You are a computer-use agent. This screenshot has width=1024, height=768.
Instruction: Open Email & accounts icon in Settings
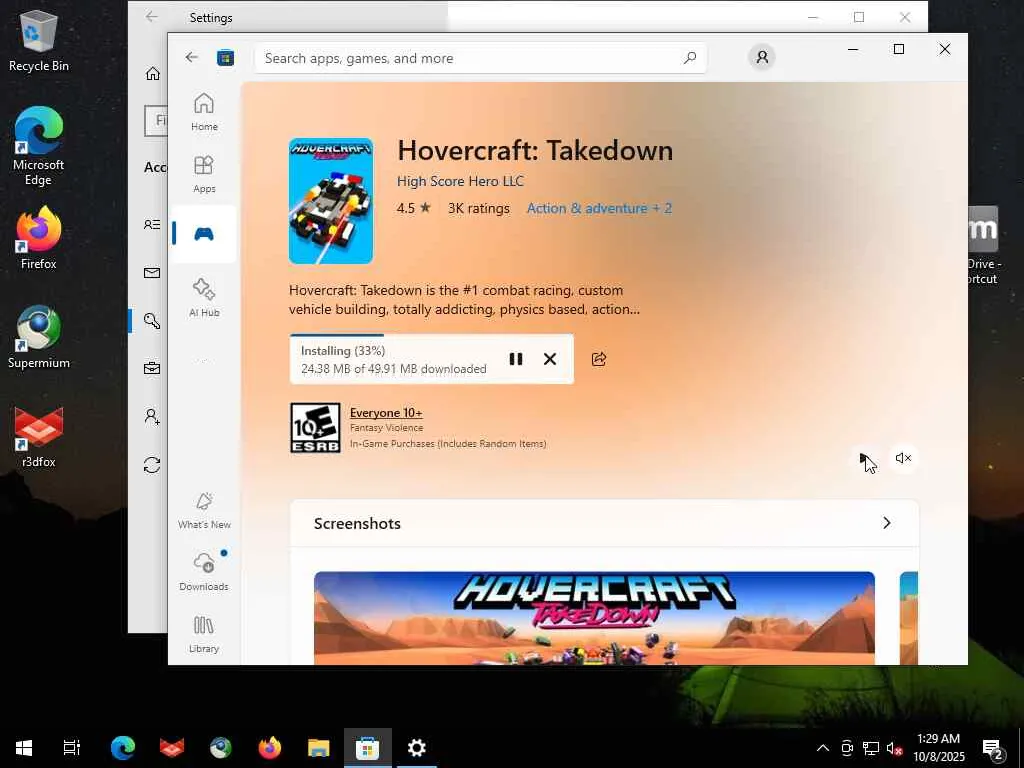[x=152, y=273]
